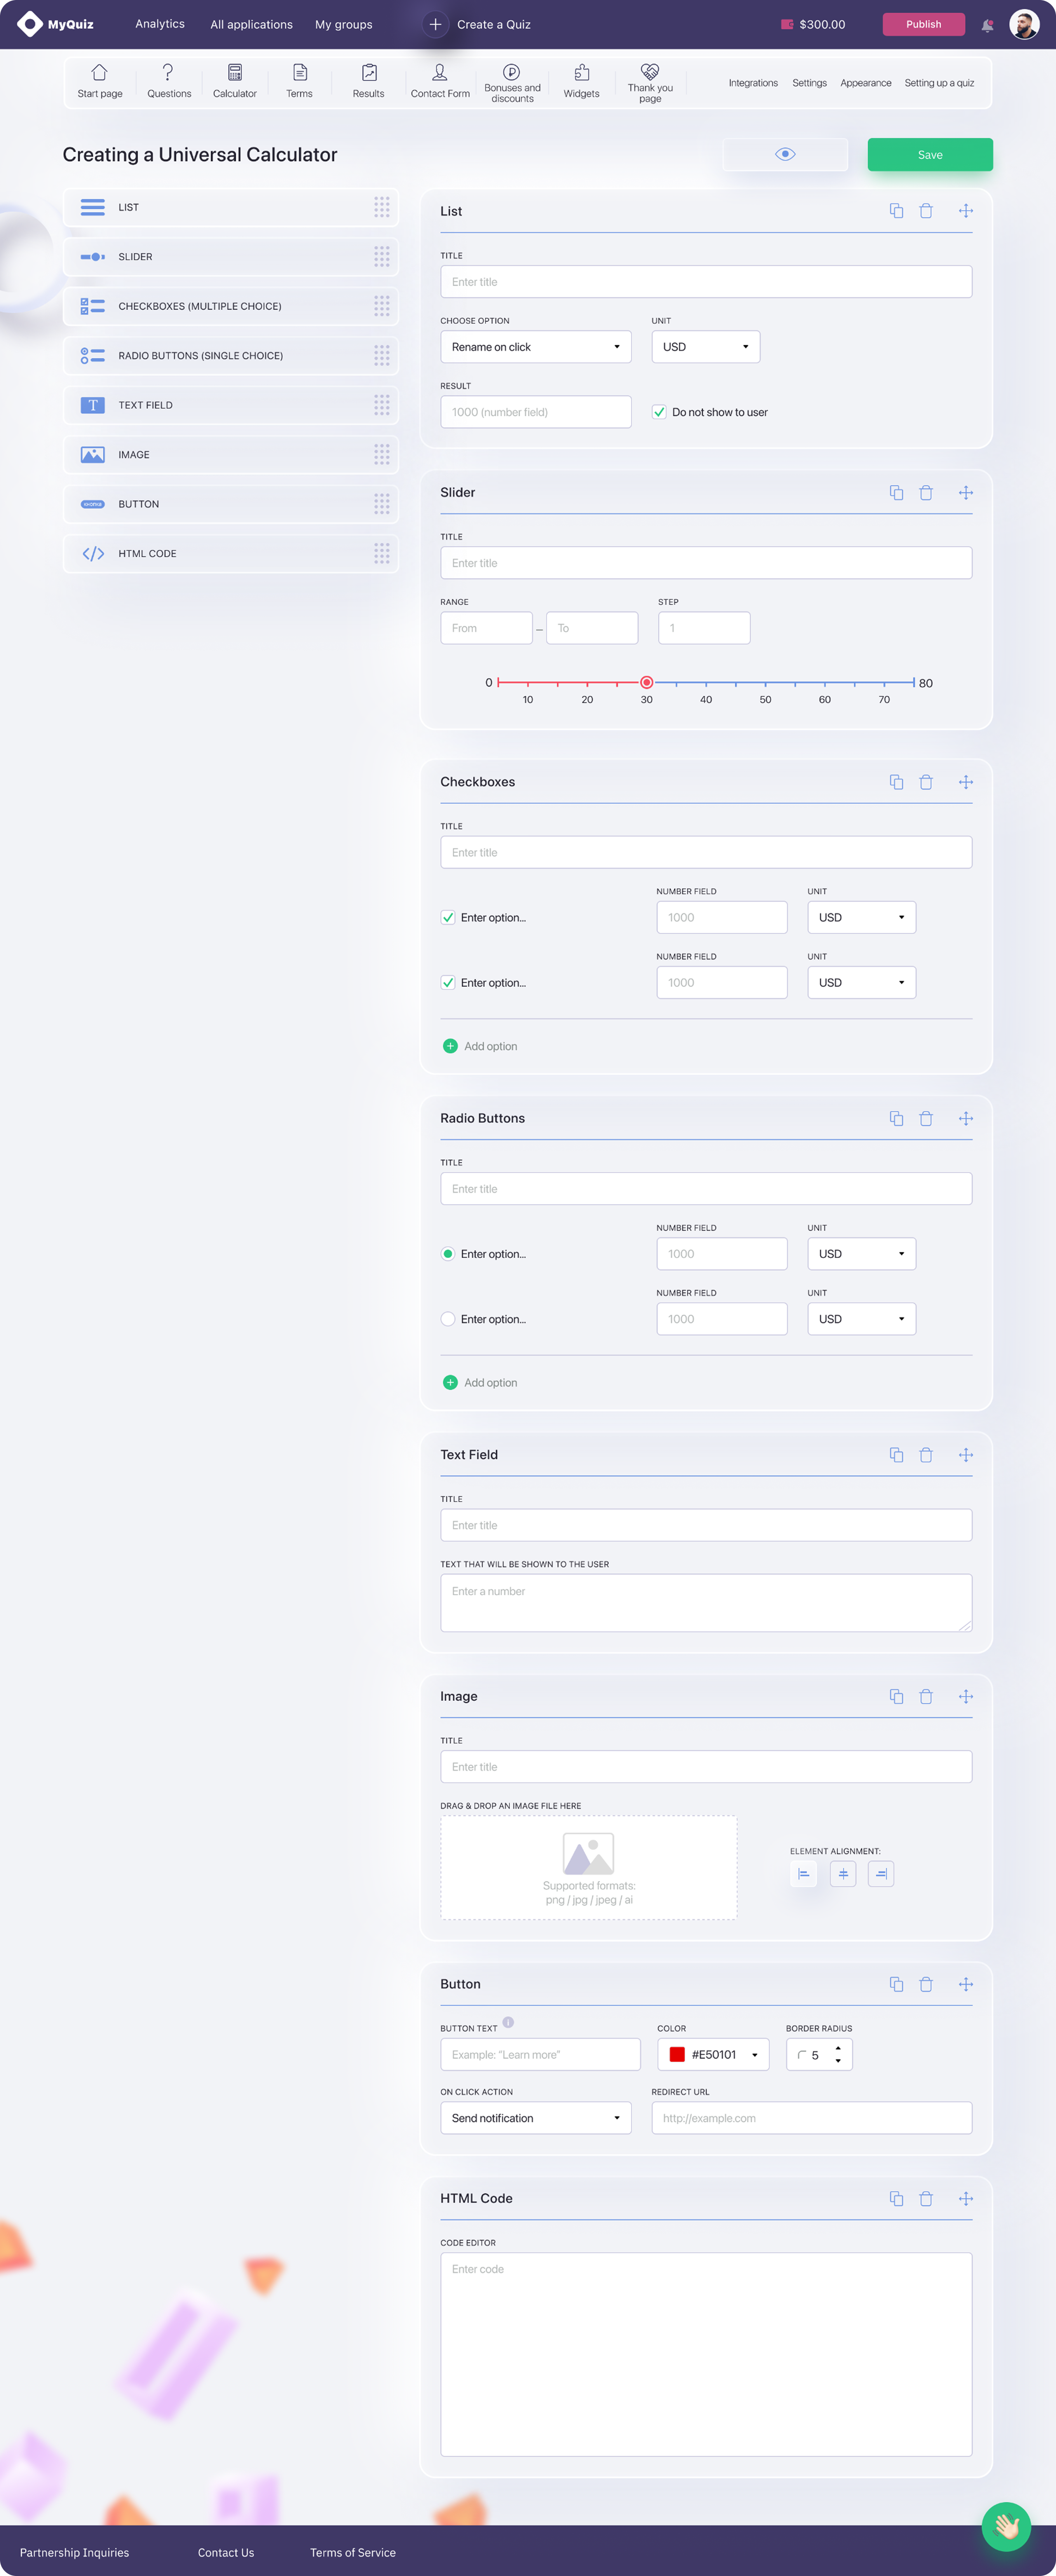Select center alignment icon for image
The image size is (1056, 2576).
click(x=843, y=1874)
